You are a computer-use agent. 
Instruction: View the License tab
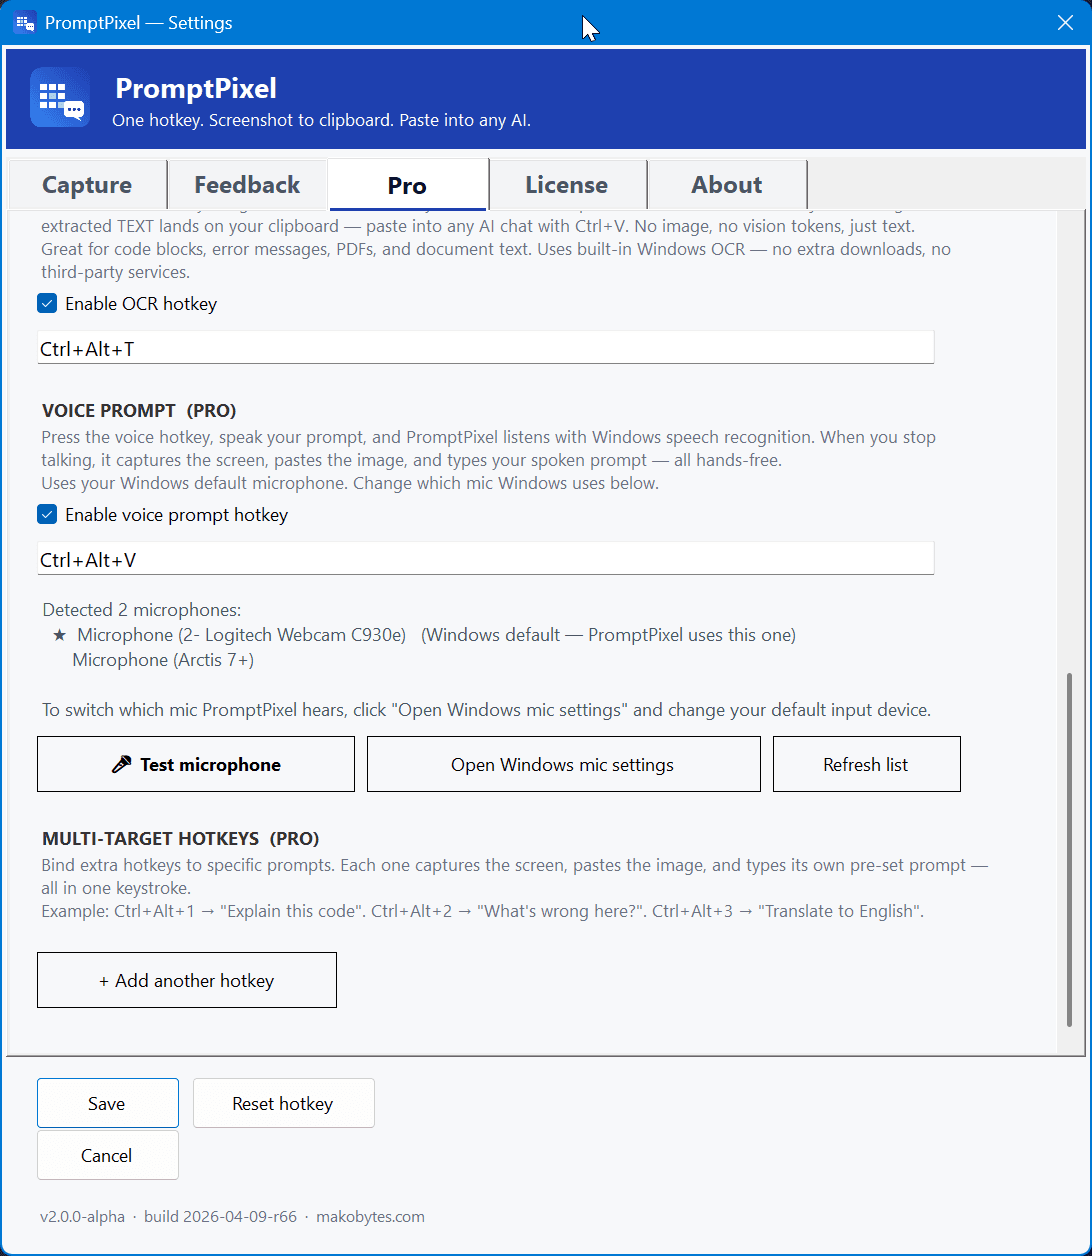click(x=567, y=184)
